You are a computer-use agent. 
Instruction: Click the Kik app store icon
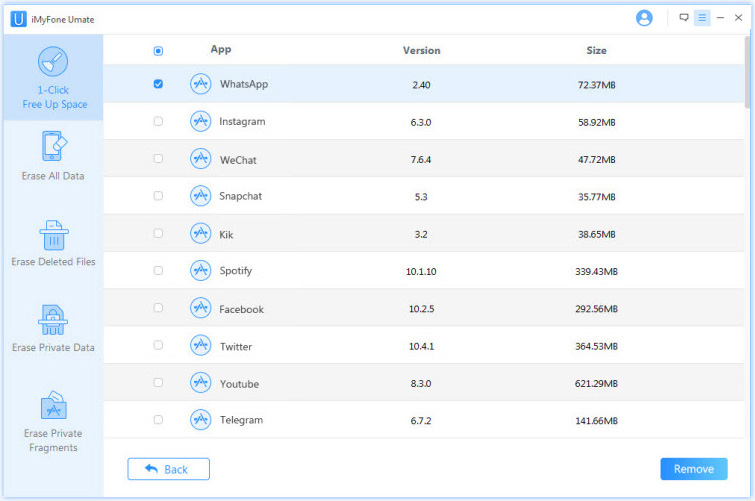[x=200, y=233]
